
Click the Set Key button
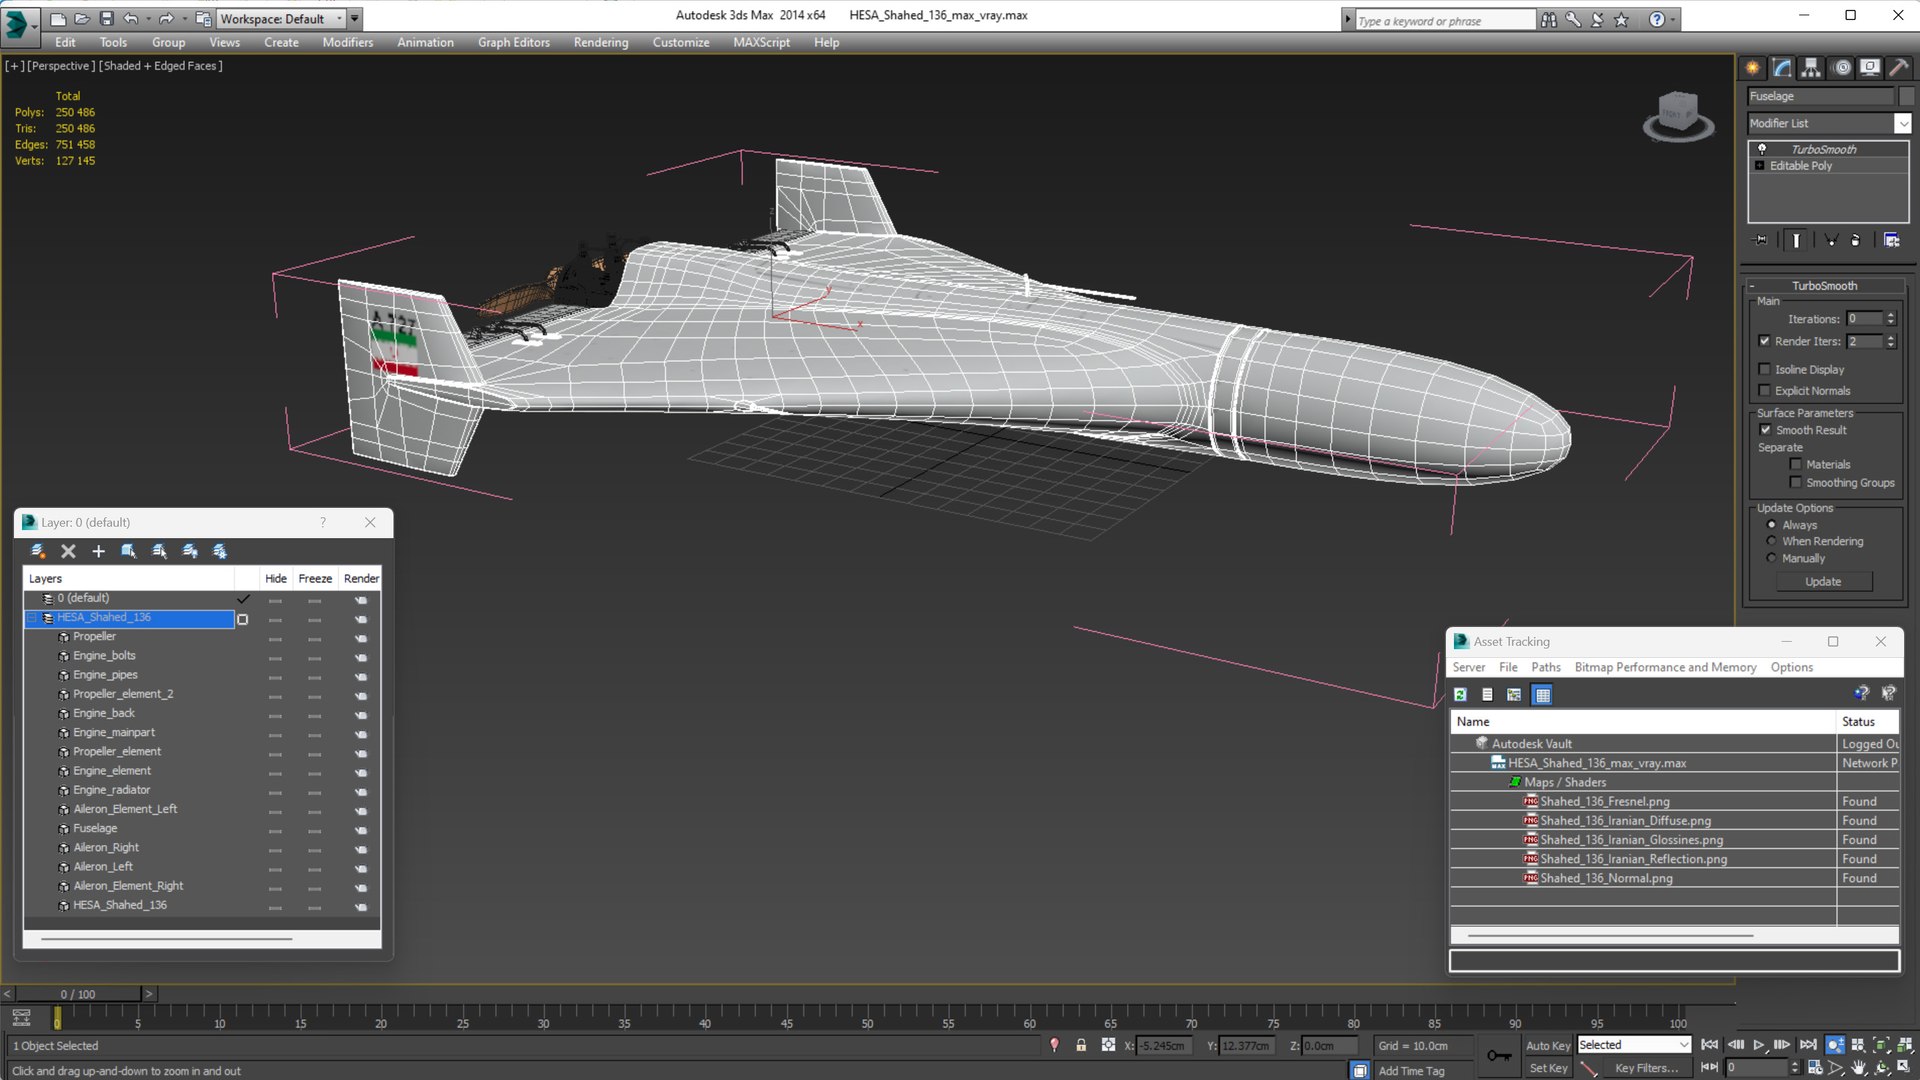(x=1548, y=1068)
